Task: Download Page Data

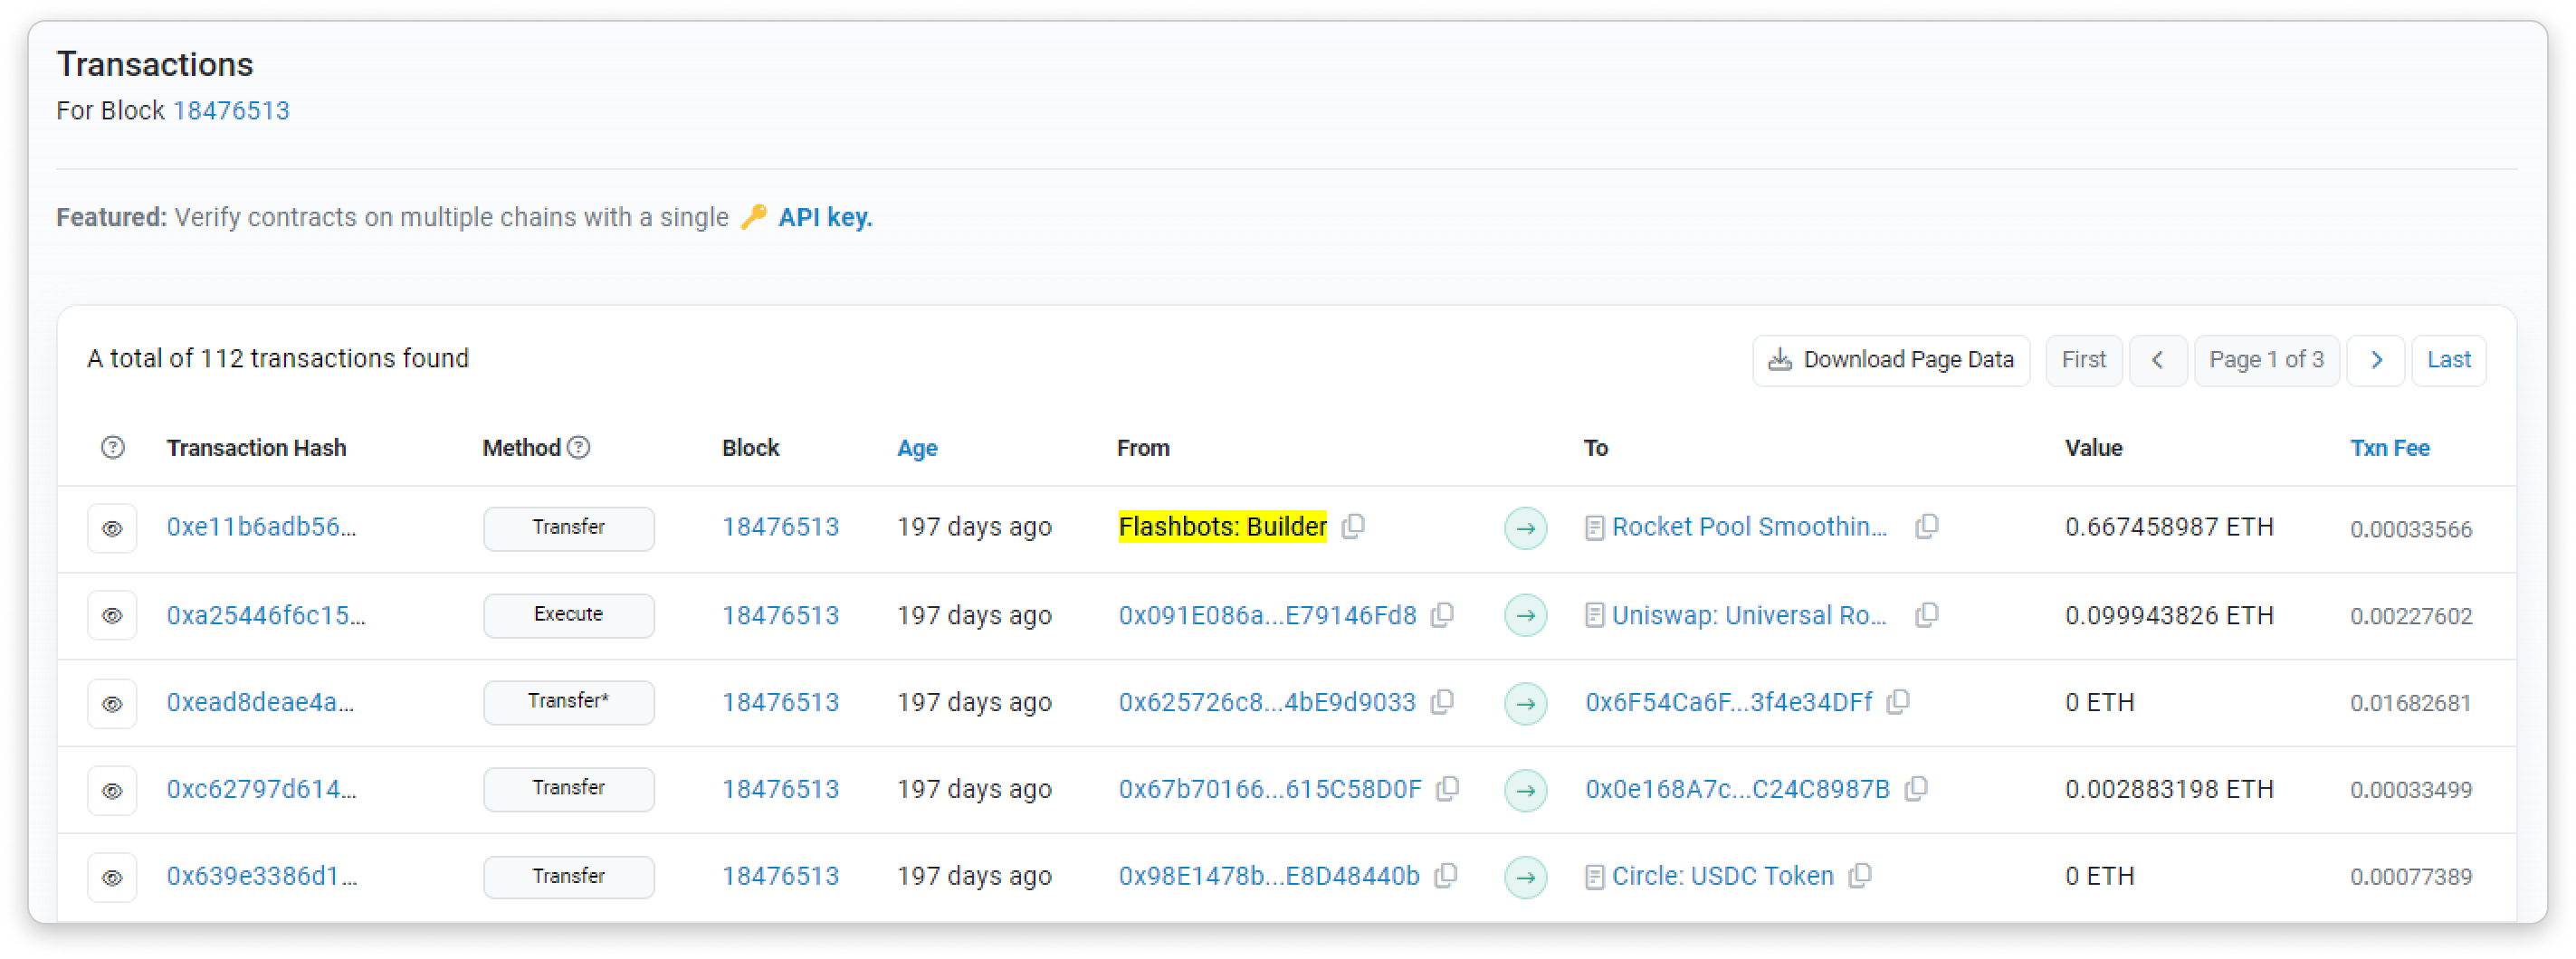Action: 1890,360
